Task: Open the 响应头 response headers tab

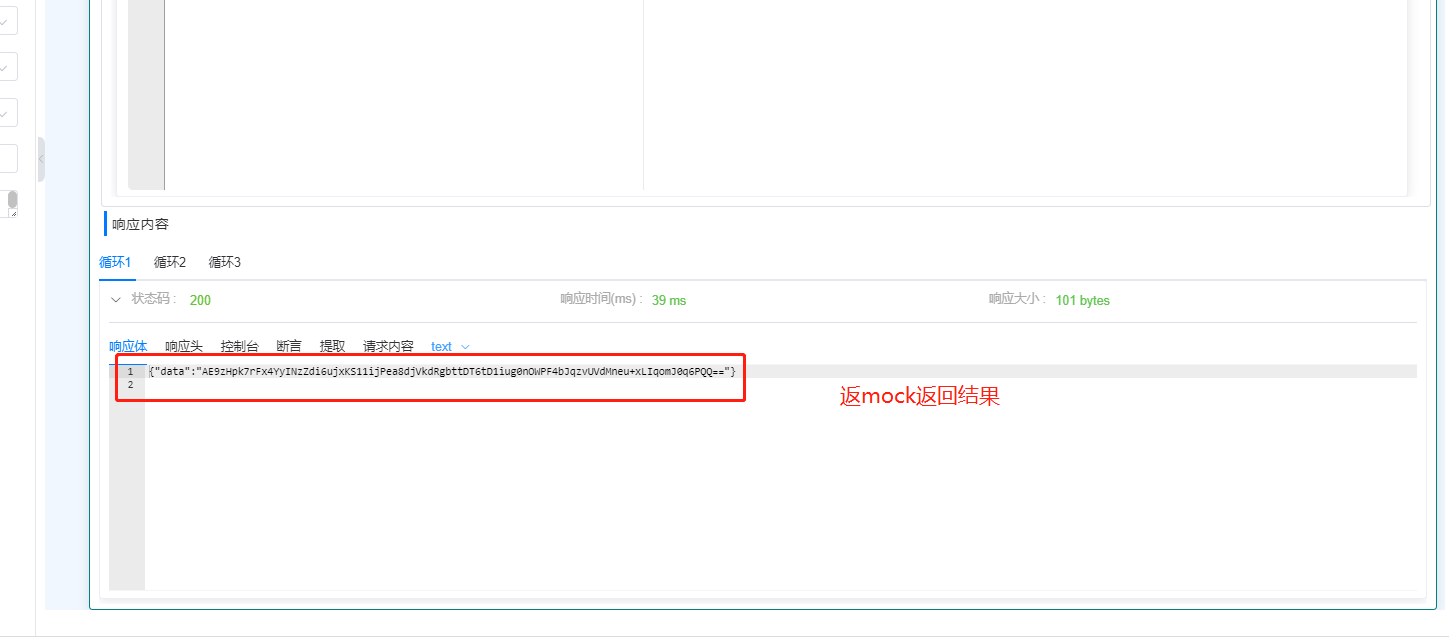Action: (183, 346)
